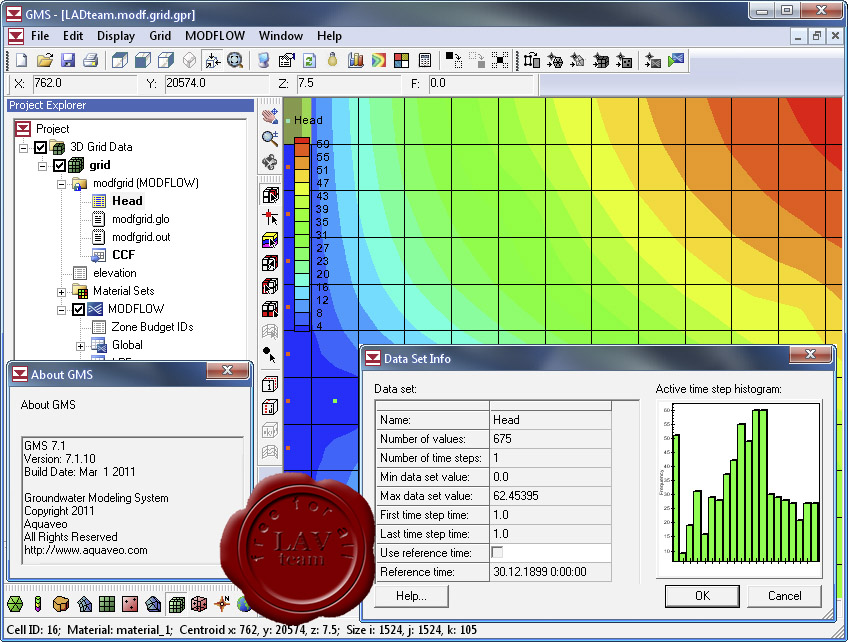Screen dimensions: 848x642
Task: Collapse the grid tree node
Action: tap(42, 166)
